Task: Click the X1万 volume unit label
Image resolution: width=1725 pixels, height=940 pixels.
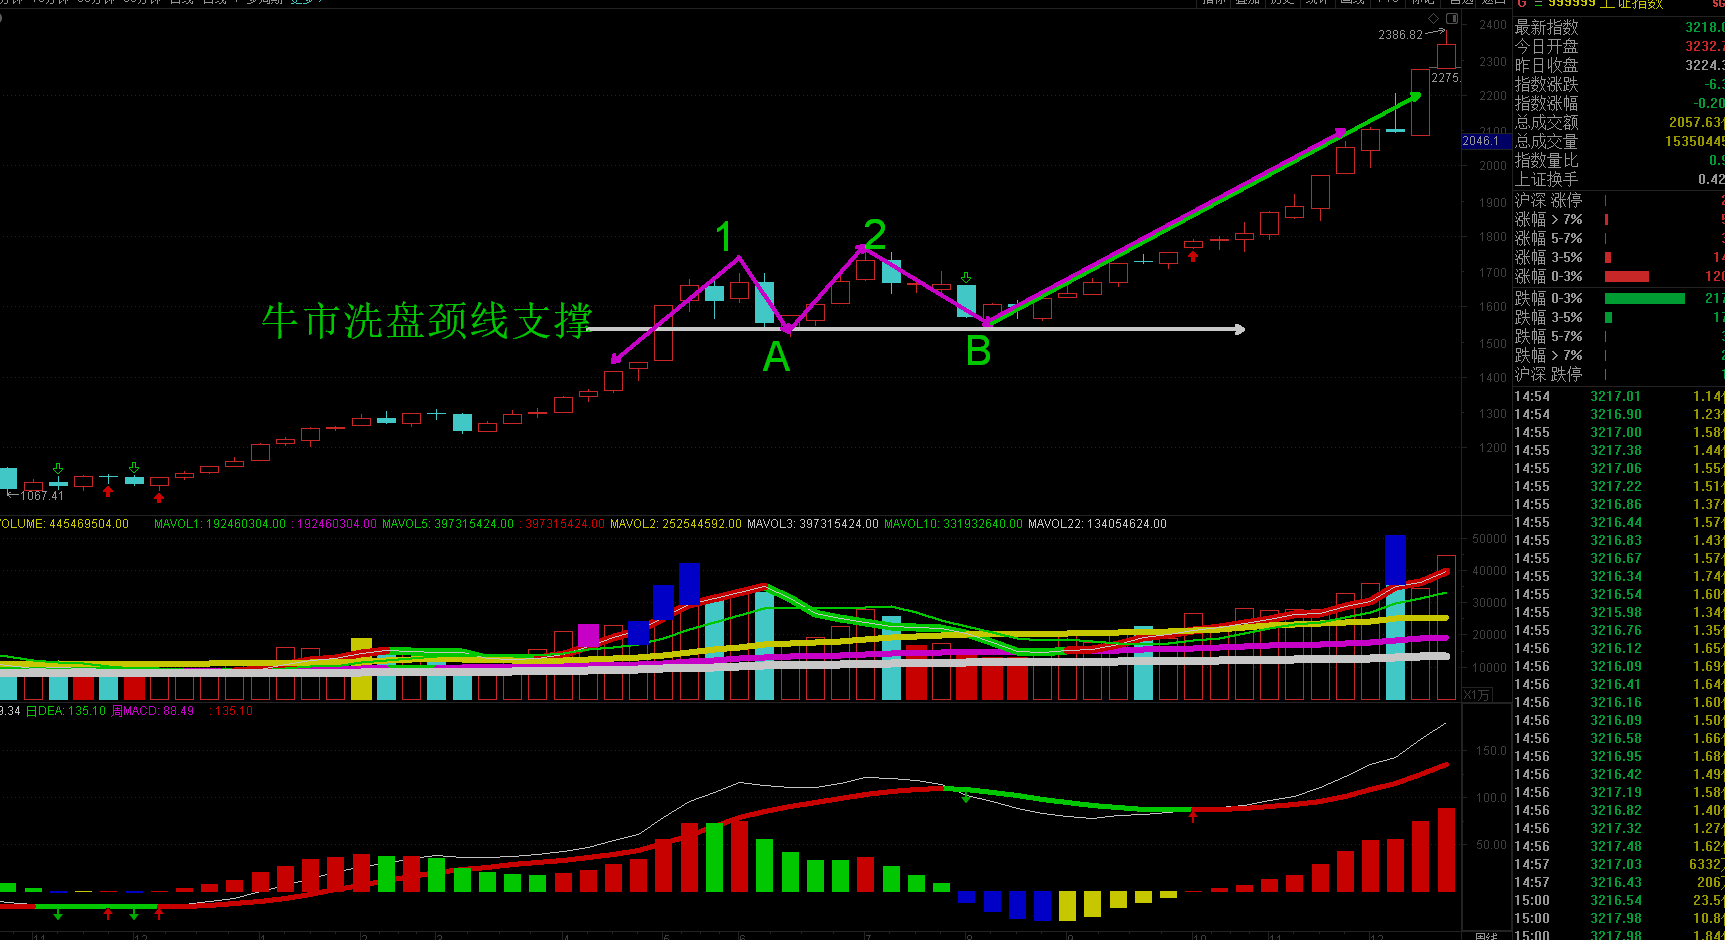Action: click(x=1477, y=695)
